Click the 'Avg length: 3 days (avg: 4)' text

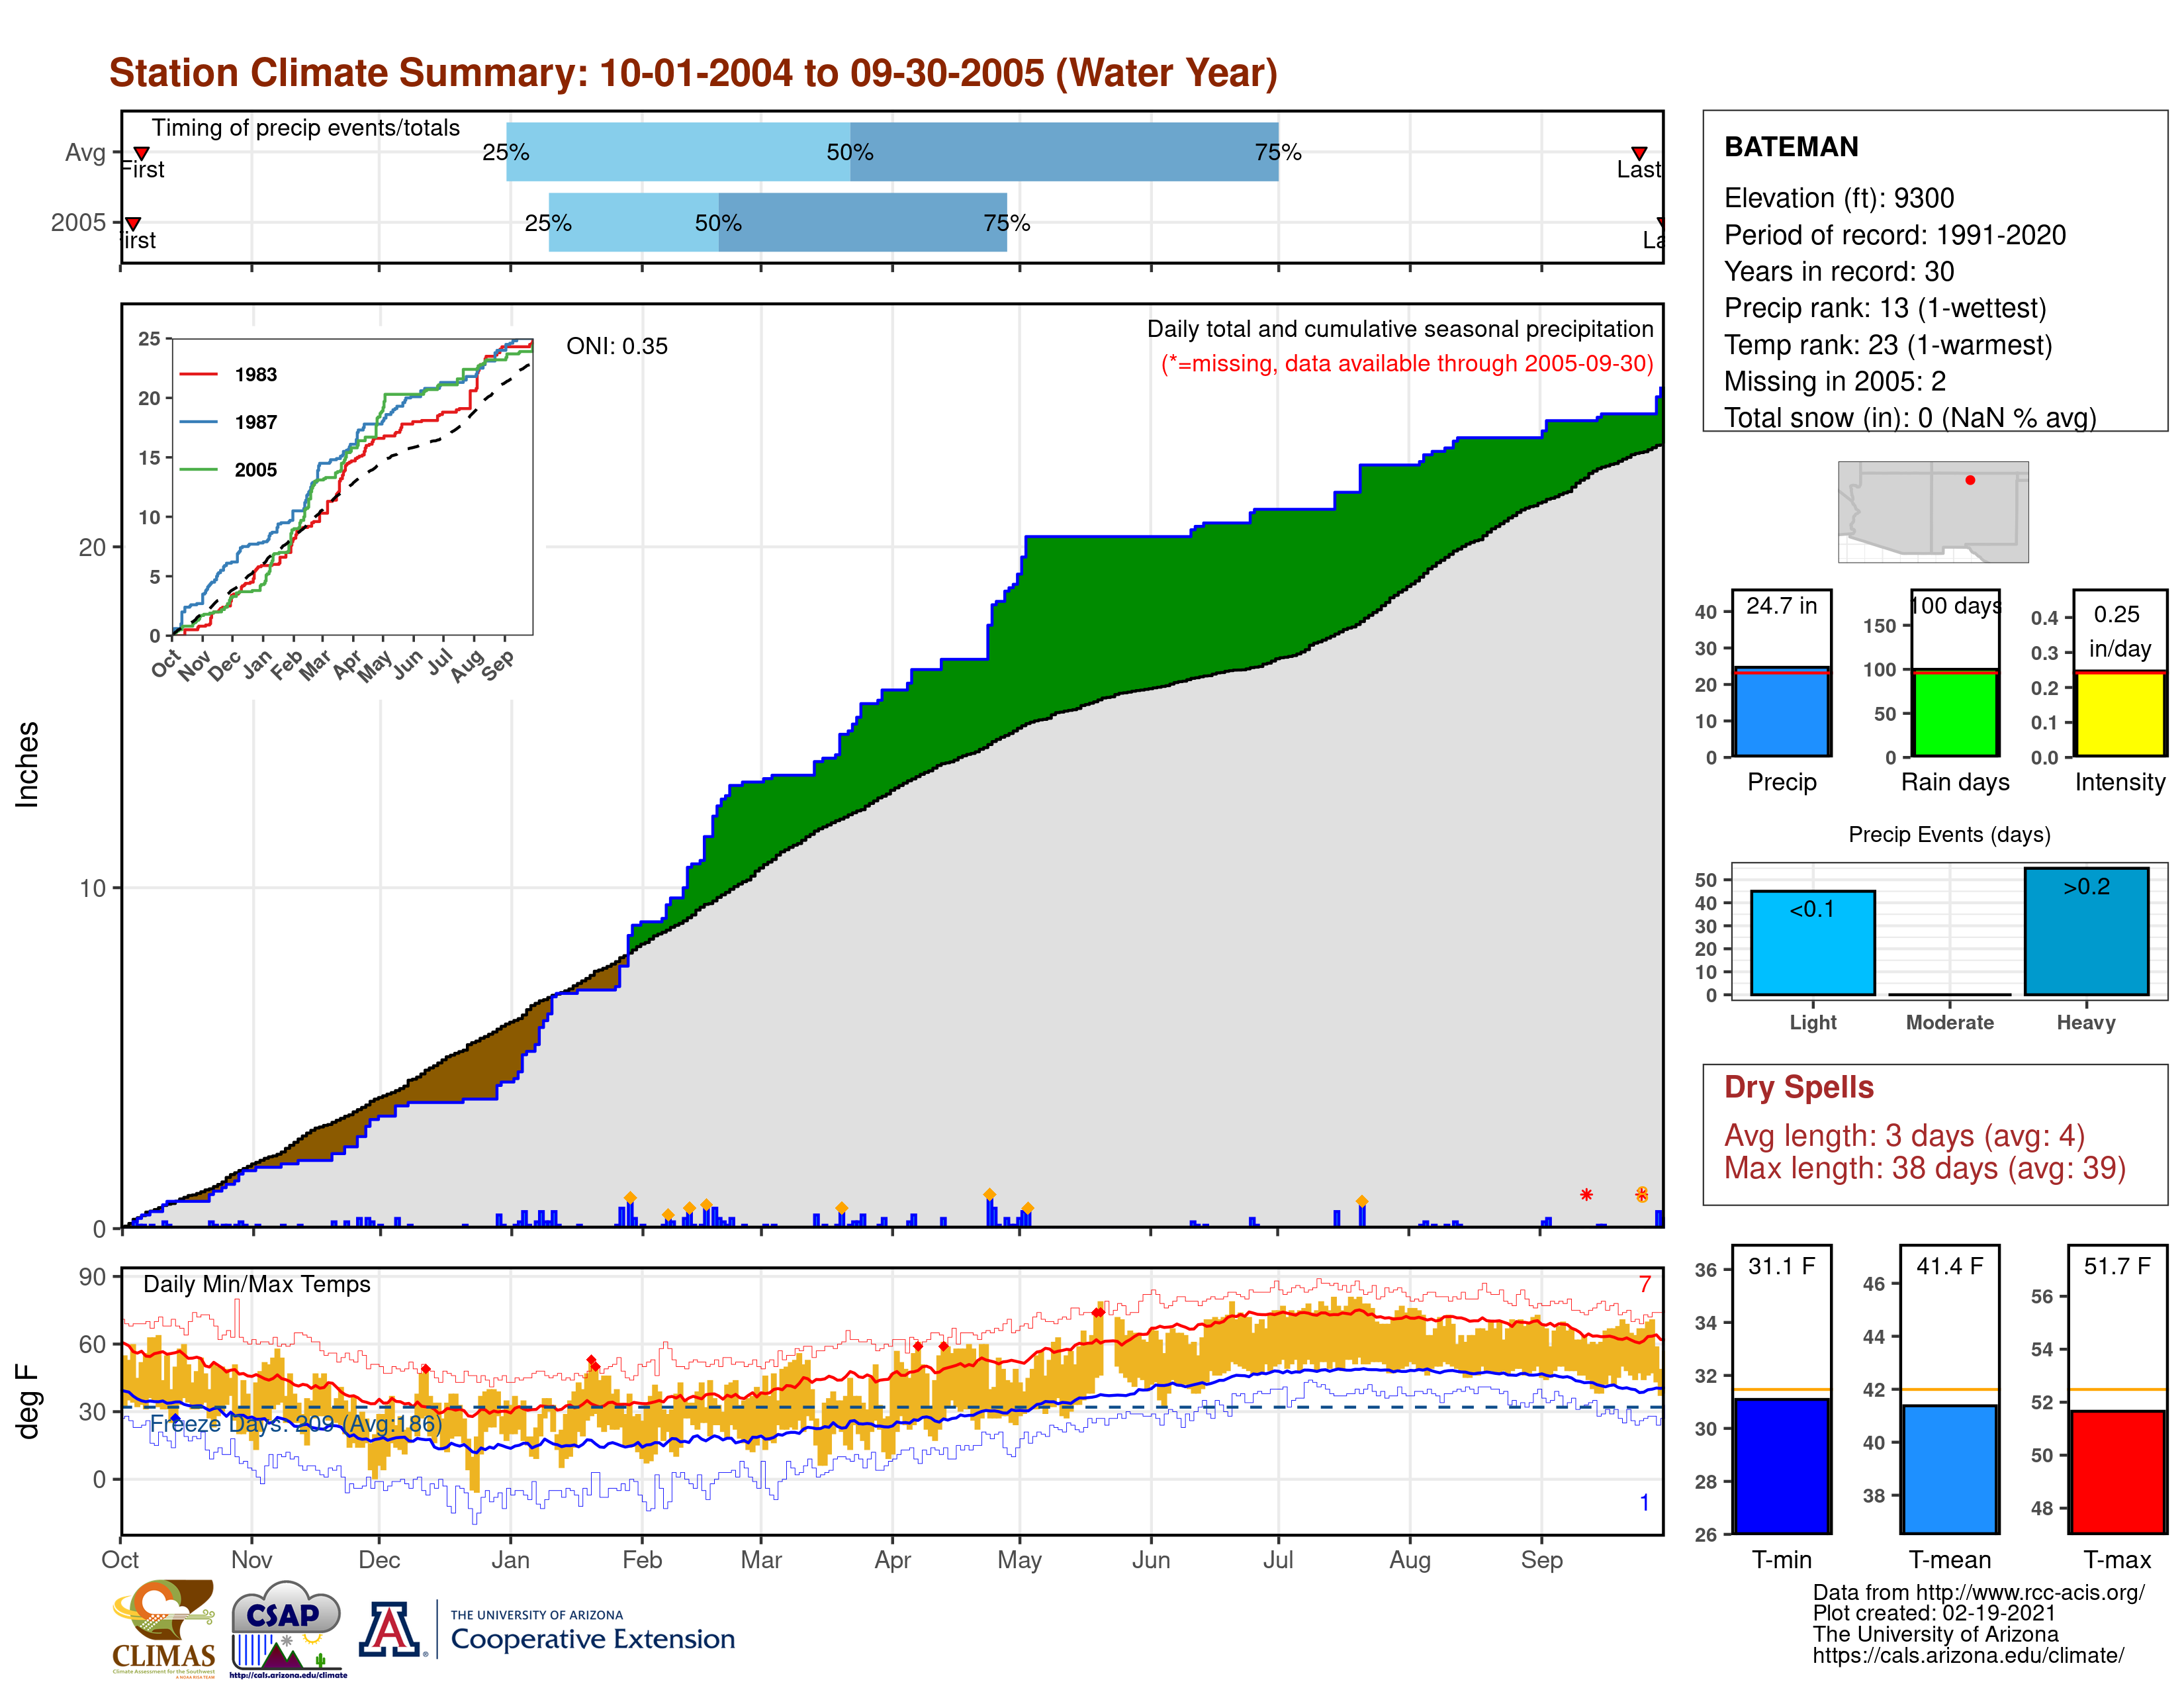(1905, 1136)
